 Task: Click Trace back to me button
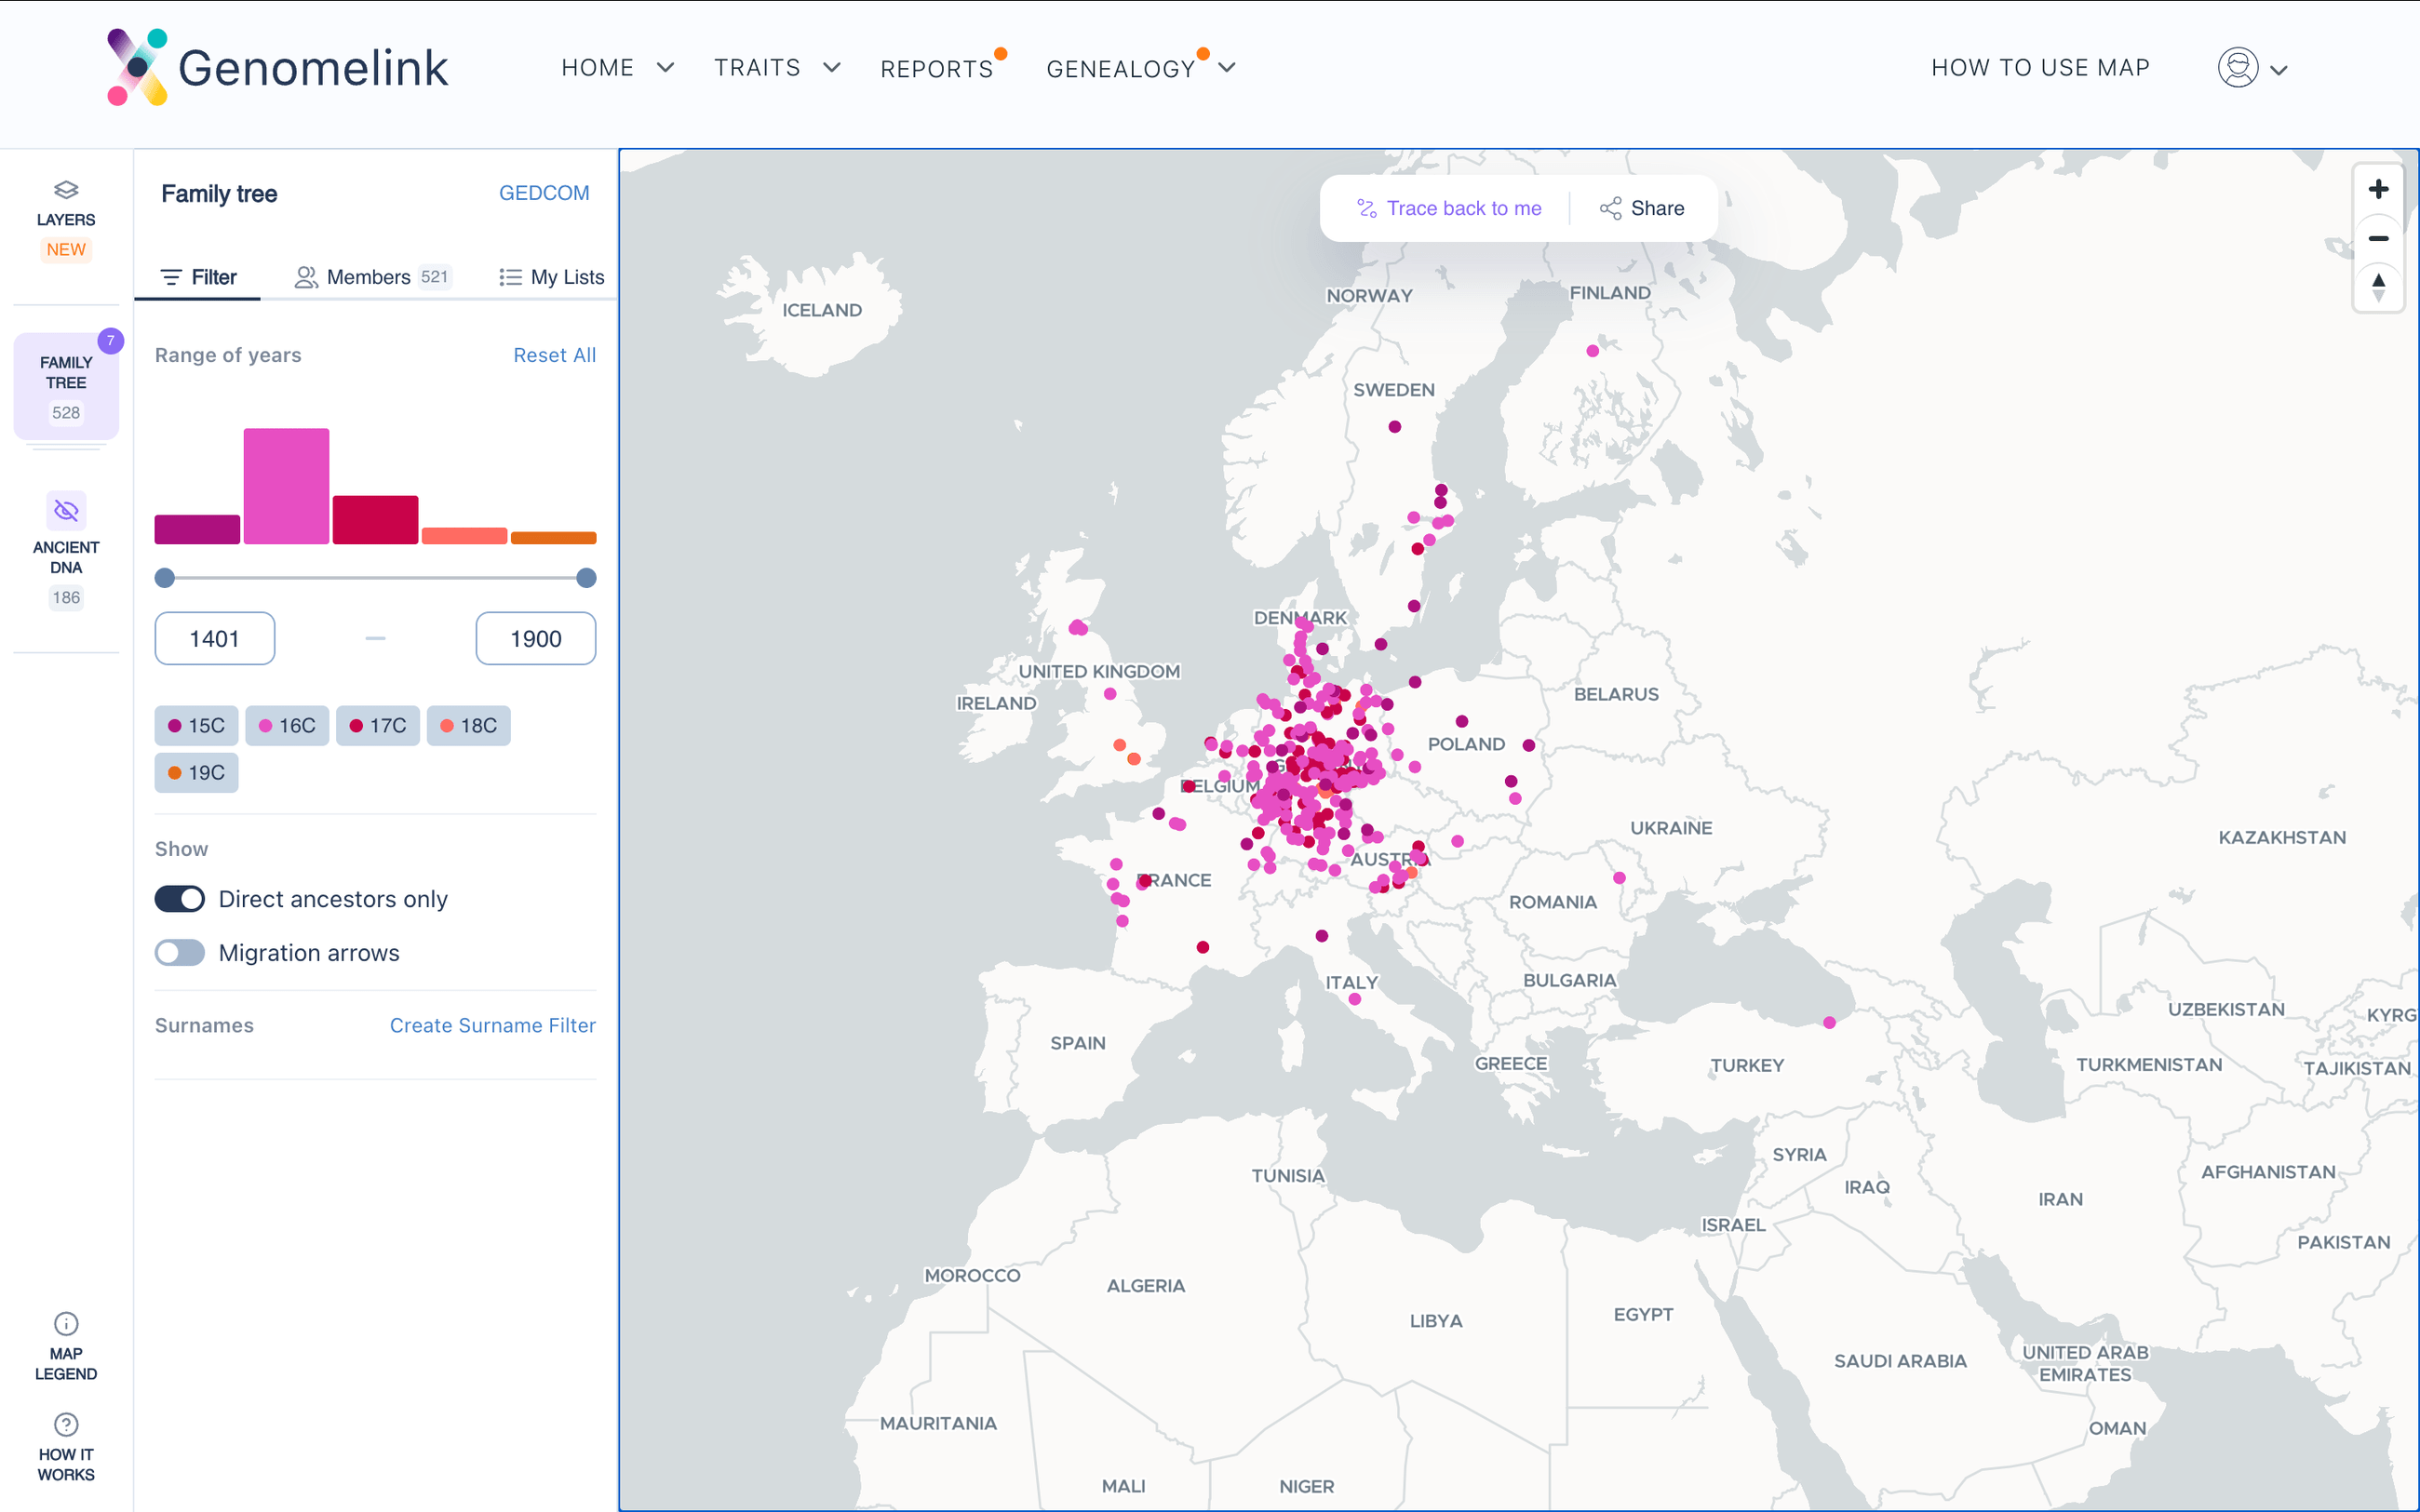click(1449, 208)
